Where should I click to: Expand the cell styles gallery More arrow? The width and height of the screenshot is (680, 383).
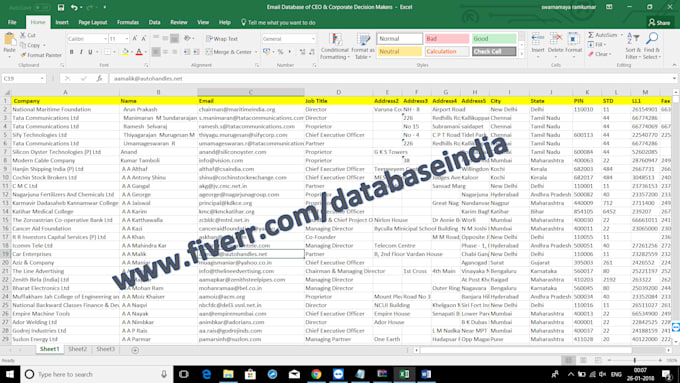pyautogui.click(x=522, y=55)
